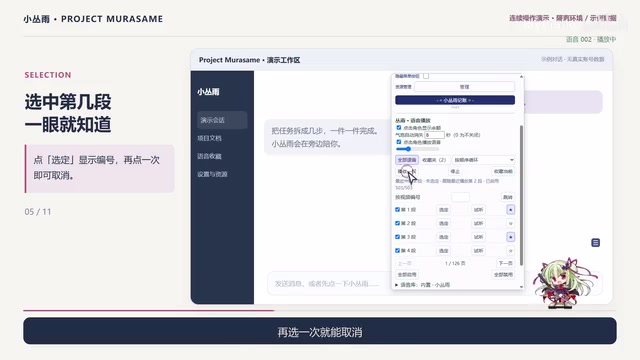
Task: Focus the bubble auto-close seconds field
Action: click(434, 135)
